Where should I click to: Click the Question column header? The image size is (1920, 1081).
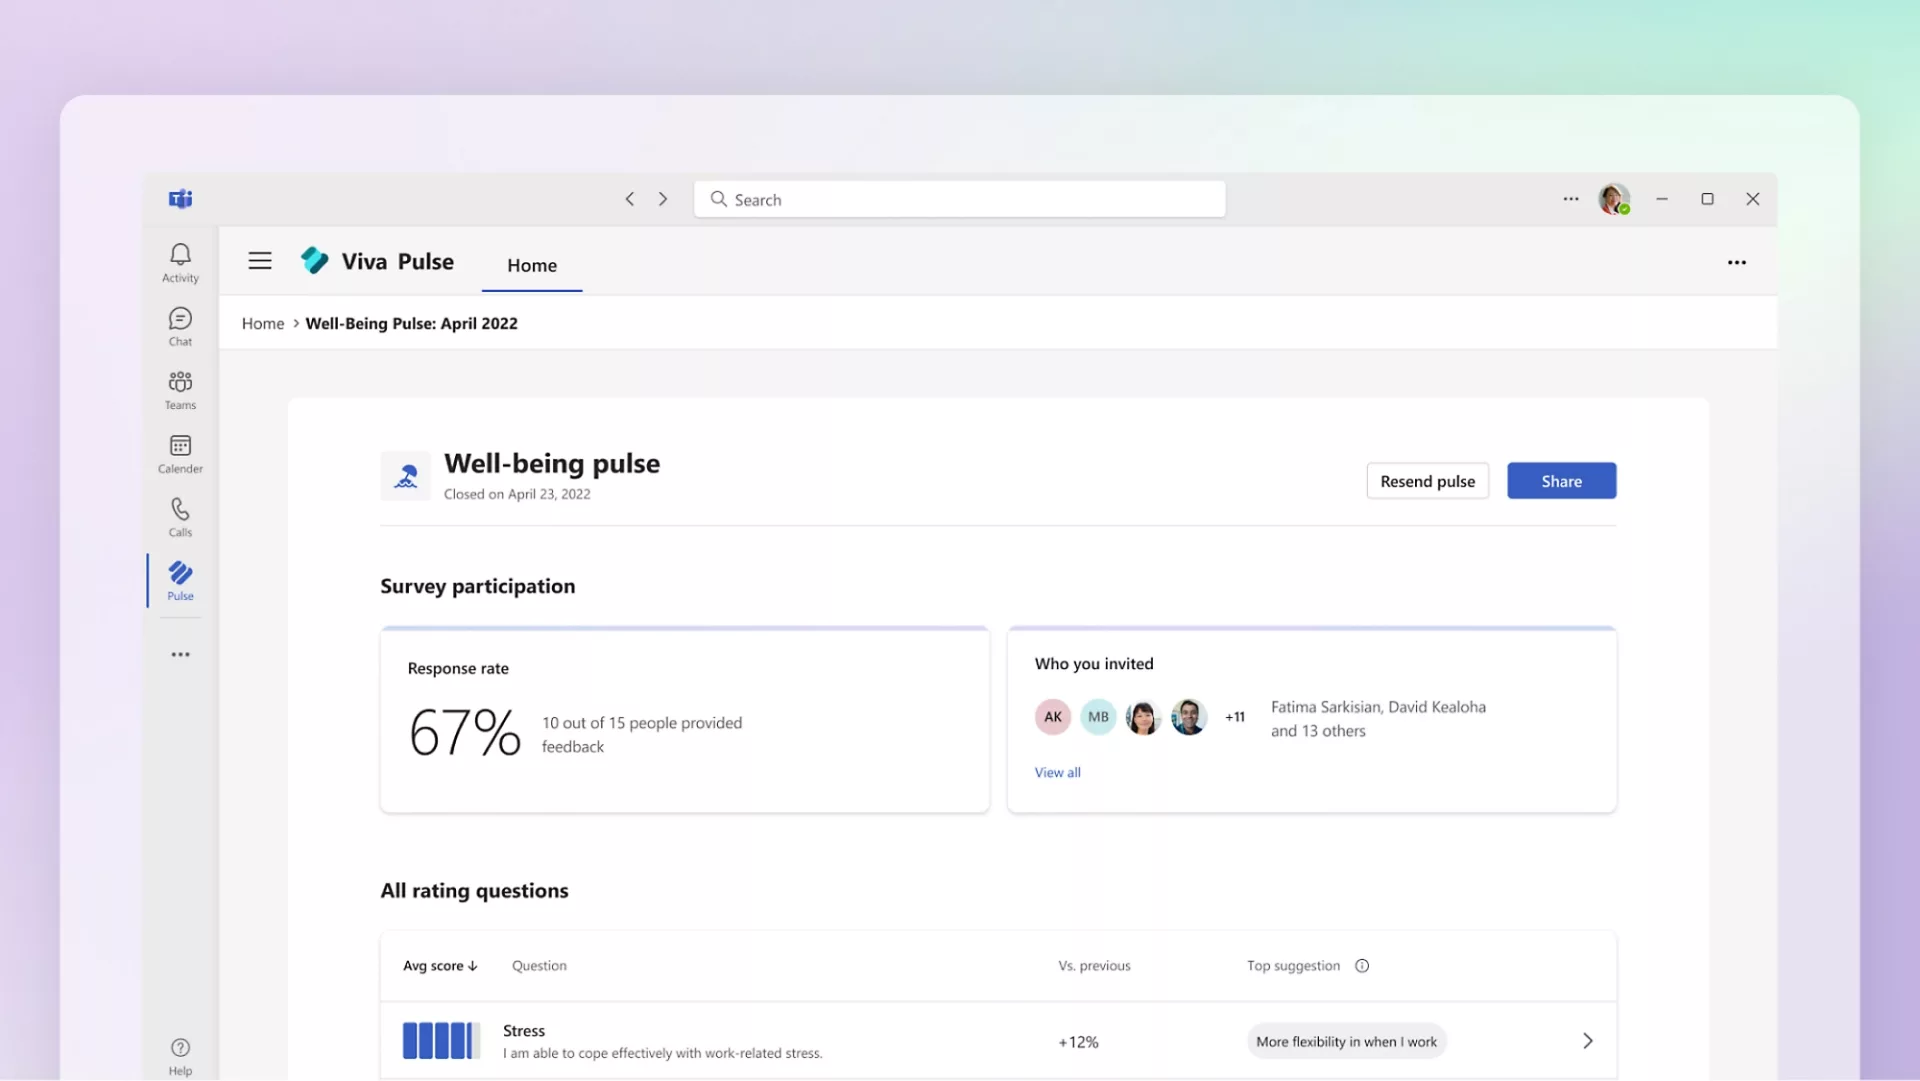(539, 966)
